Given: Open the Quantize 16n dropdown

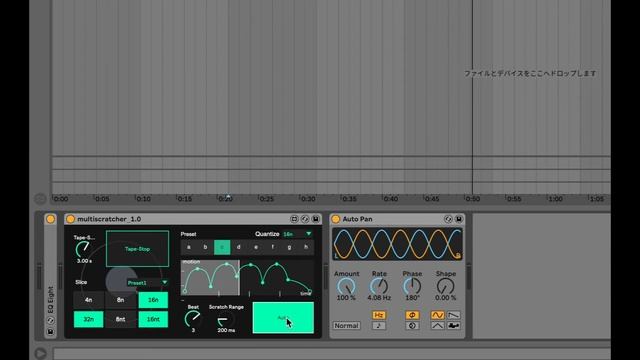Looking at the screenshot, I should click(297, 234).
